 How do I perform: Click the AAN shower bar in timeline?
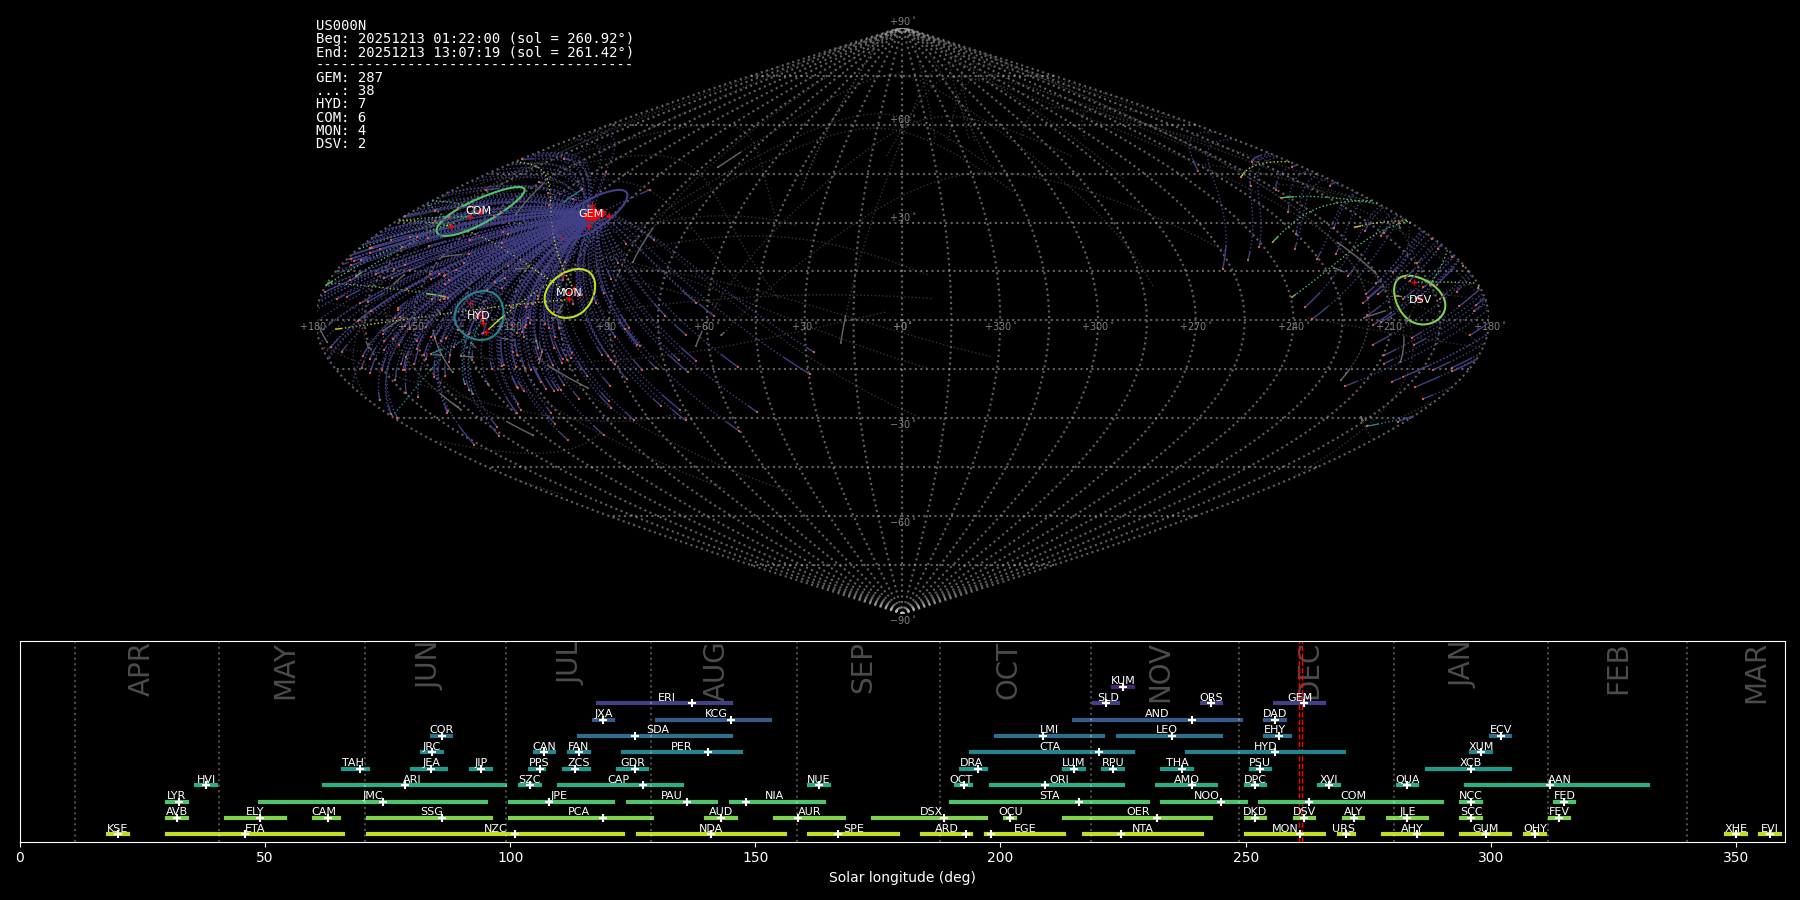coord(1557,785)
